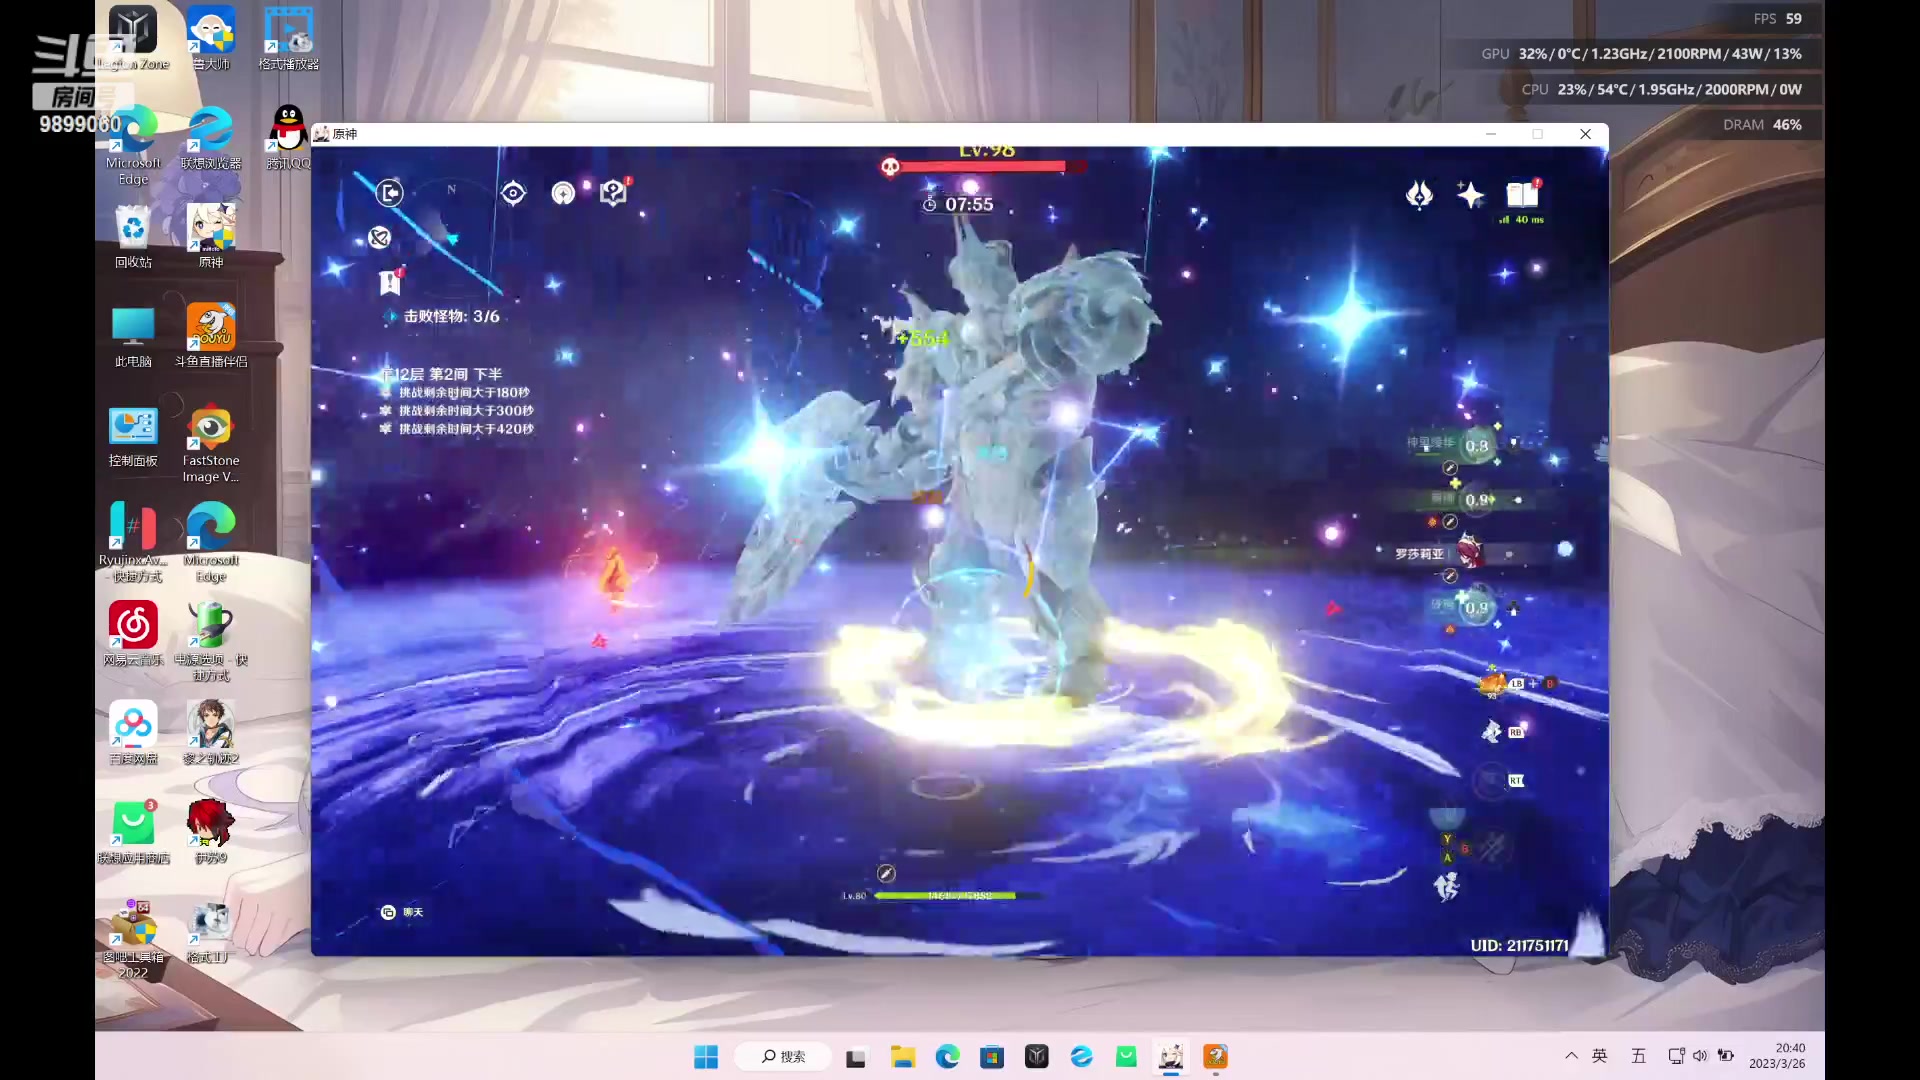Open the 百度网盘 desktop shortcut
1920x1080 pixels.
click(133, 733)
